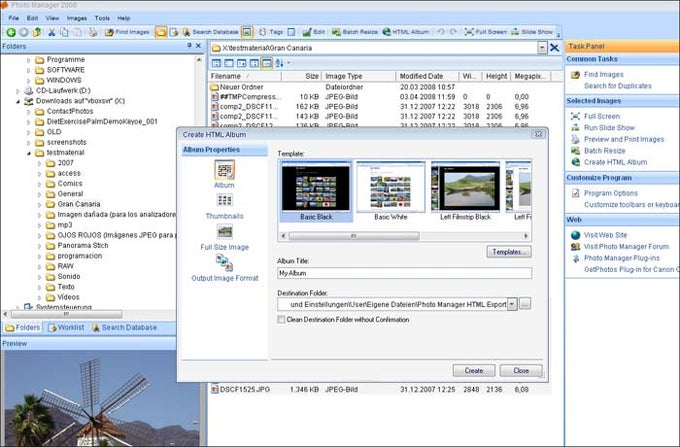The width and height of the screenshot is (680, 447).
Task: Open the Tools menu
Action: [x=102, y=18]
